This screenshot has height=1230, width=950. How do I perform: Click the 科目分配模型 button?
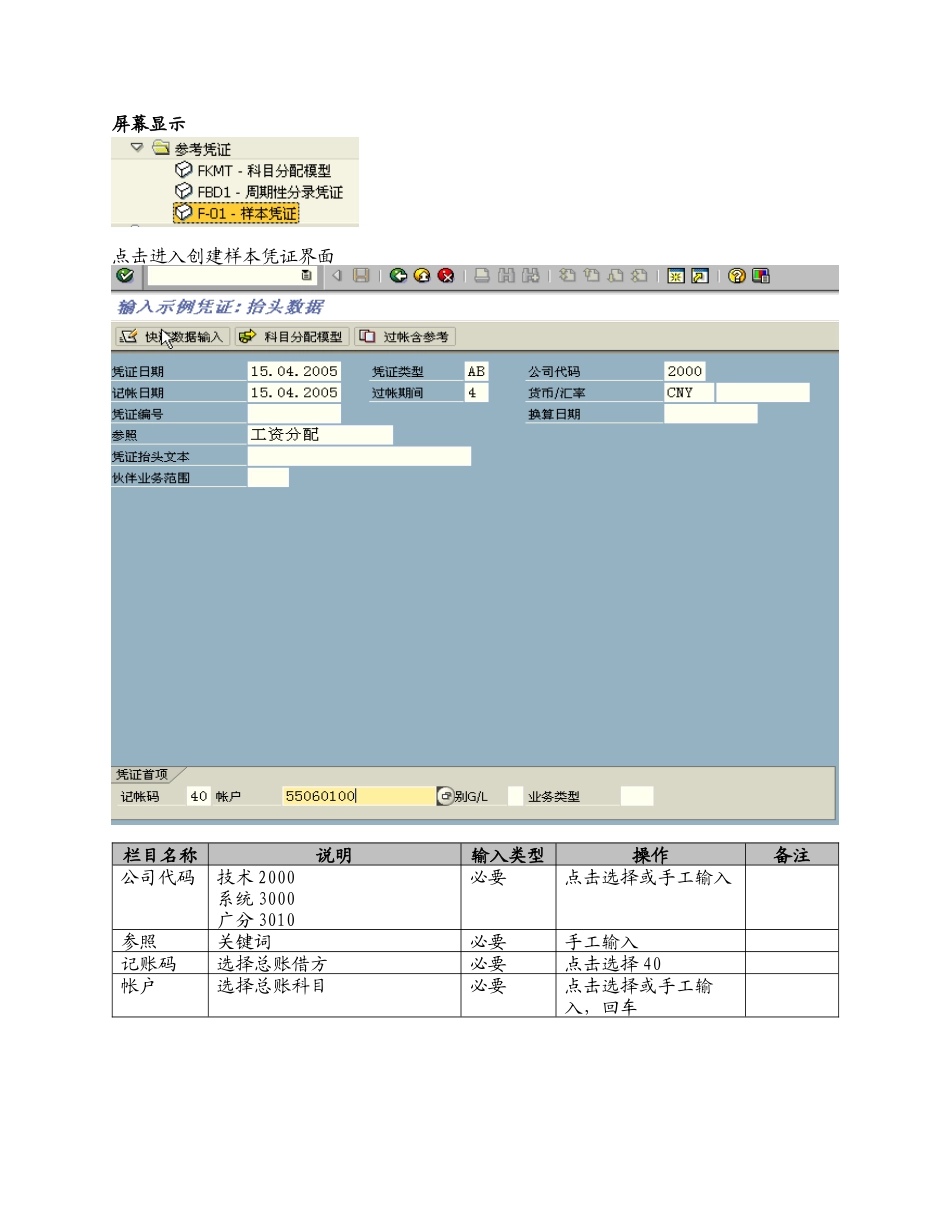point(293,337)
